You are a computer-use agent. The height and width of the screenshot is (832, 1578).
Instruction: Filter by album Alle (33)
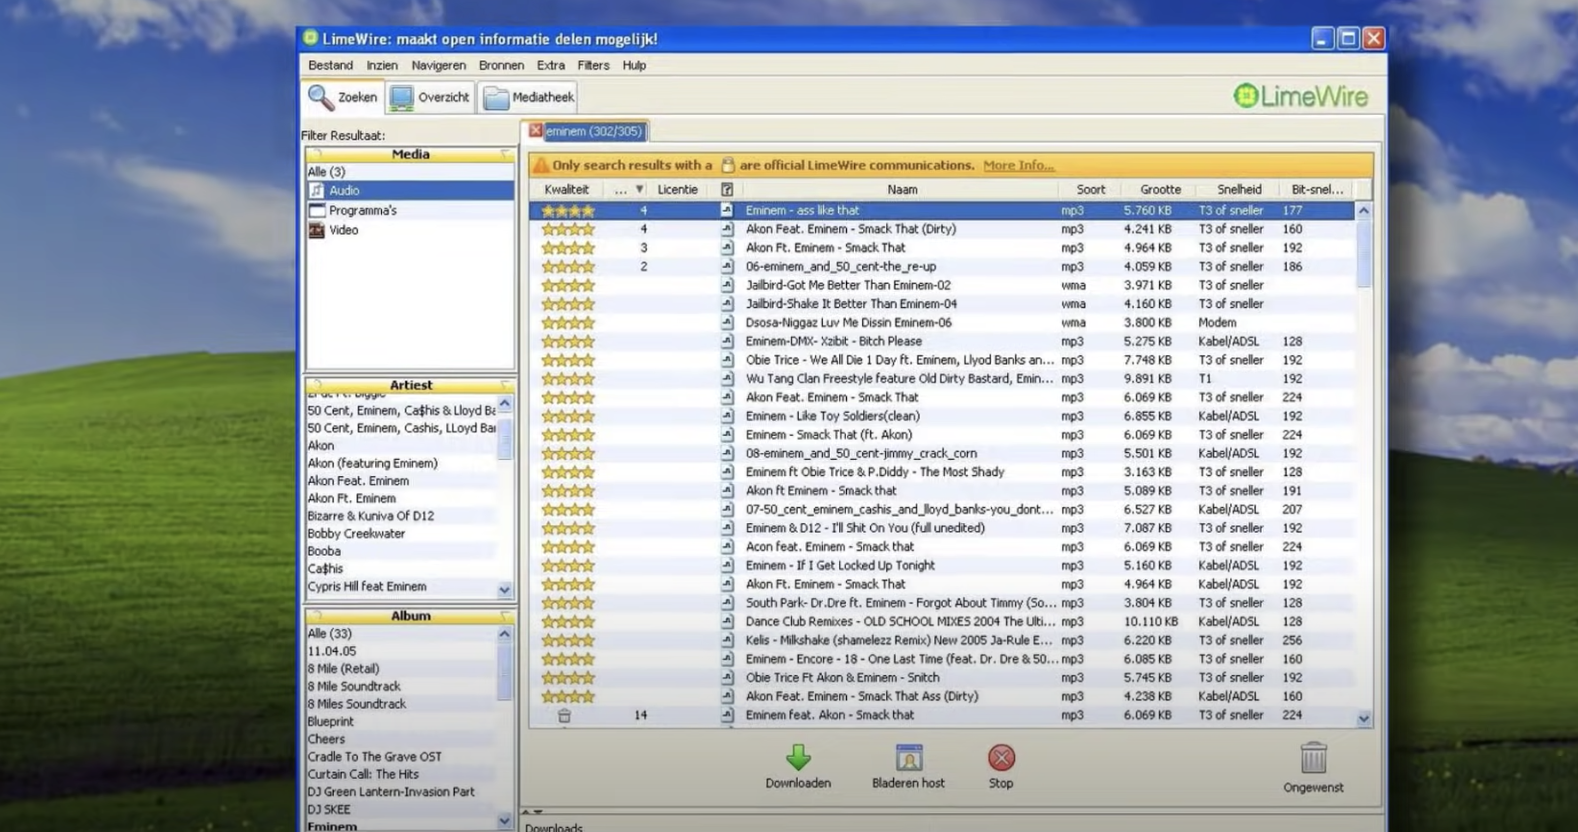tap(329, 633)
